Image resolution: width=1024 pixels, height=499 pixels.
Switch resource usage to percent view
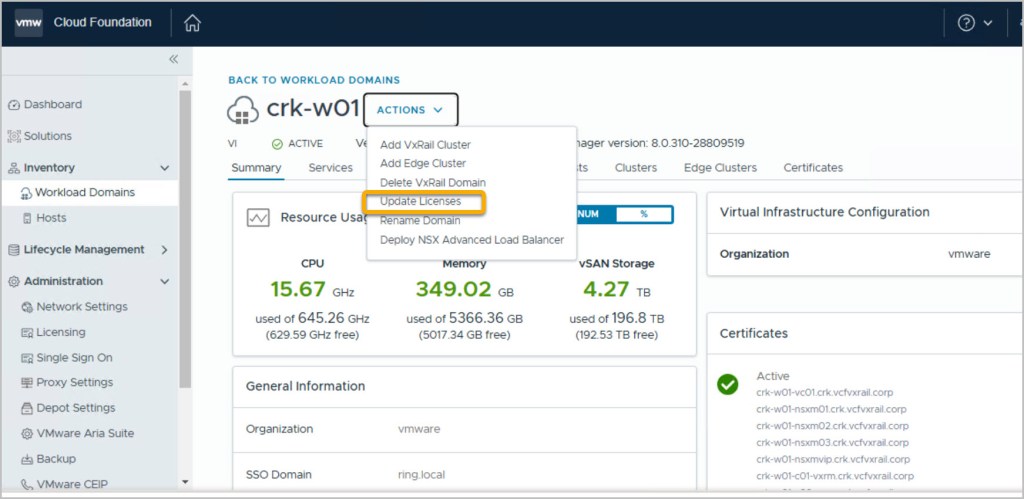644,214
